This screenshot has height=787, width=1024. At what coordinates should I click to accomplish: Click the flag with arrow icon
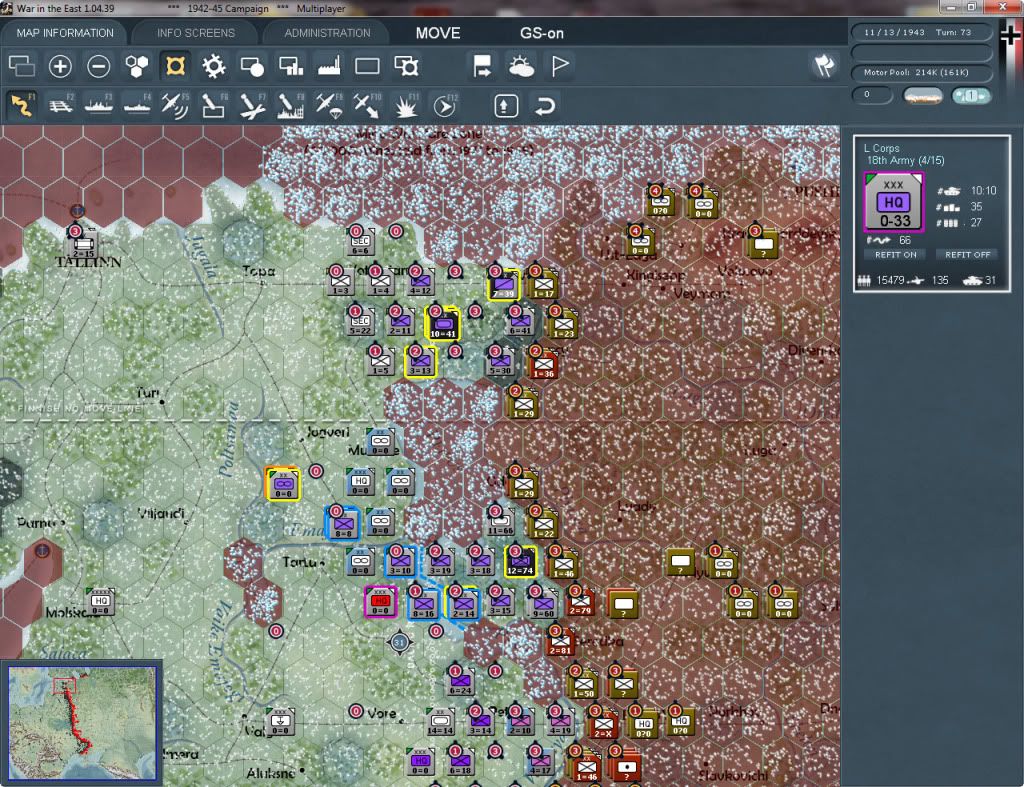click(x=482, y=66)
